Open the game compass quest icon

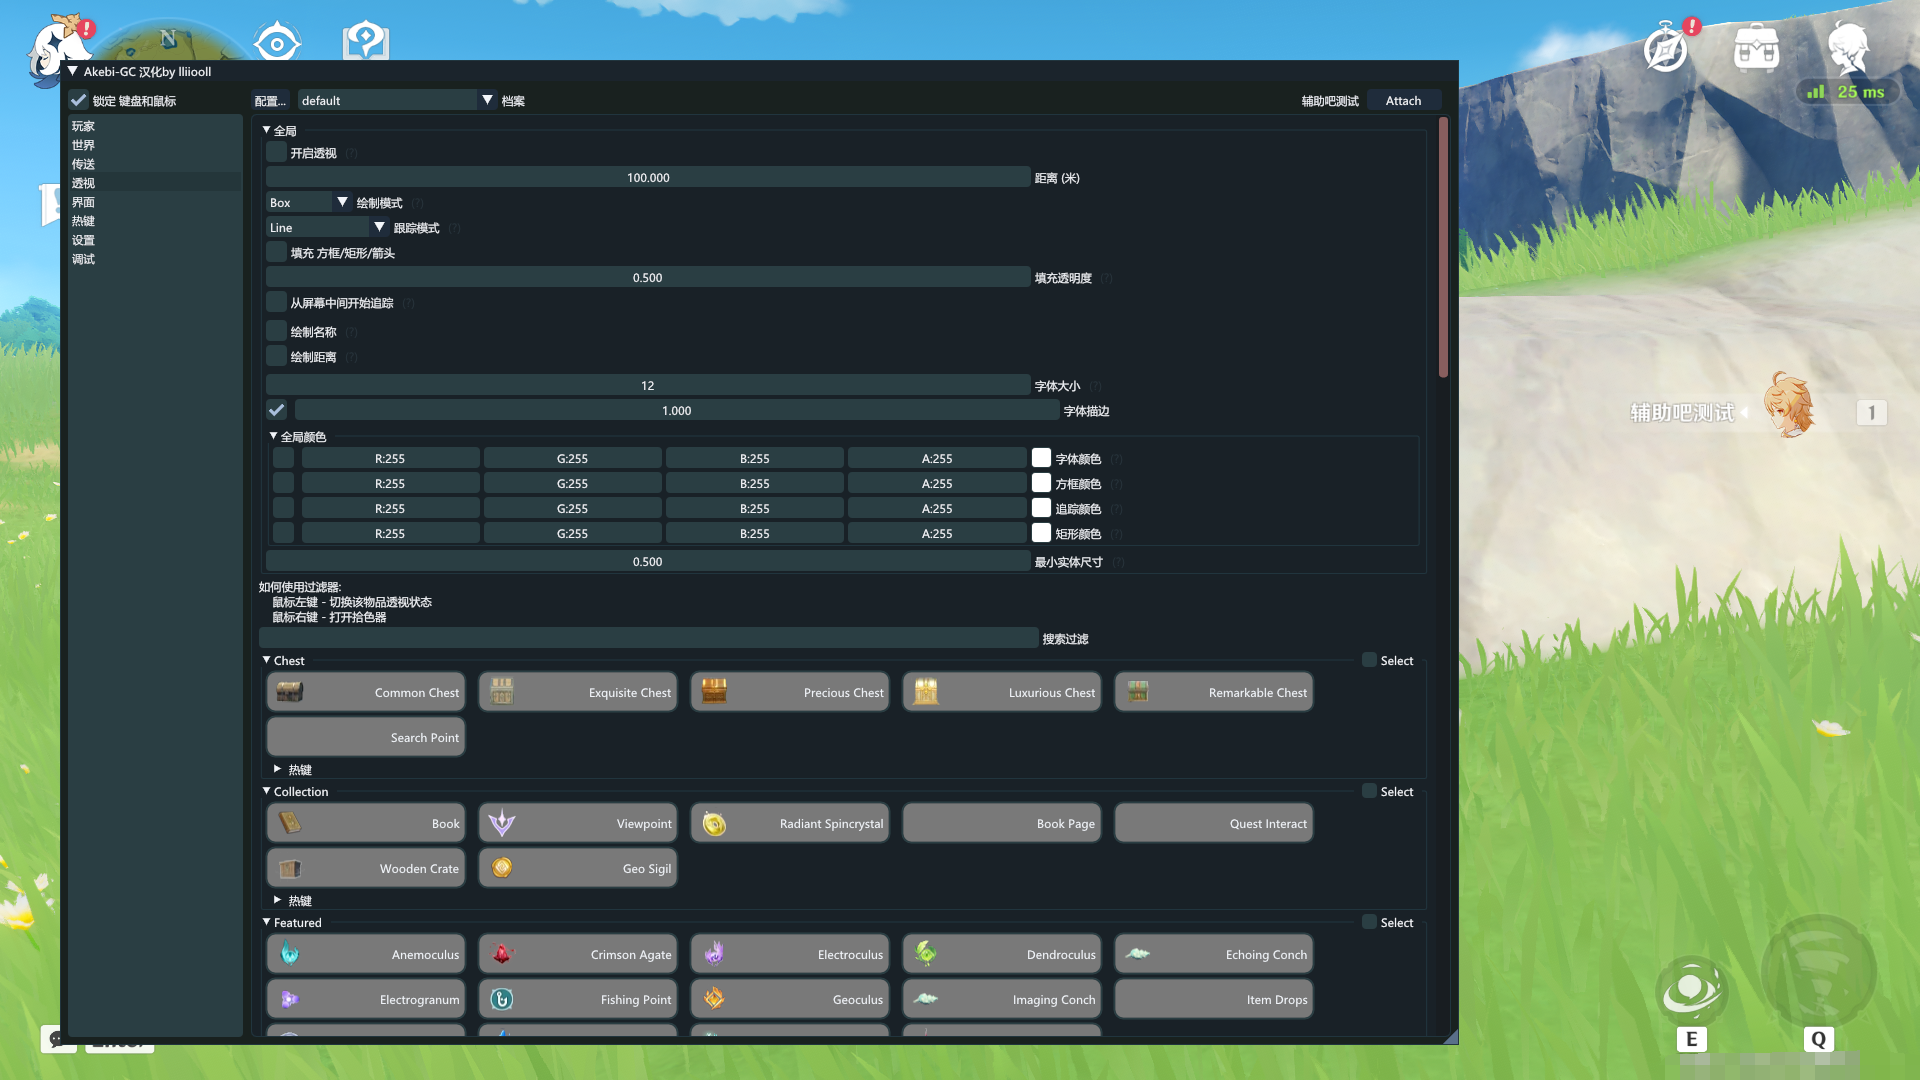pyautogui.click(x=1666, y=48)
